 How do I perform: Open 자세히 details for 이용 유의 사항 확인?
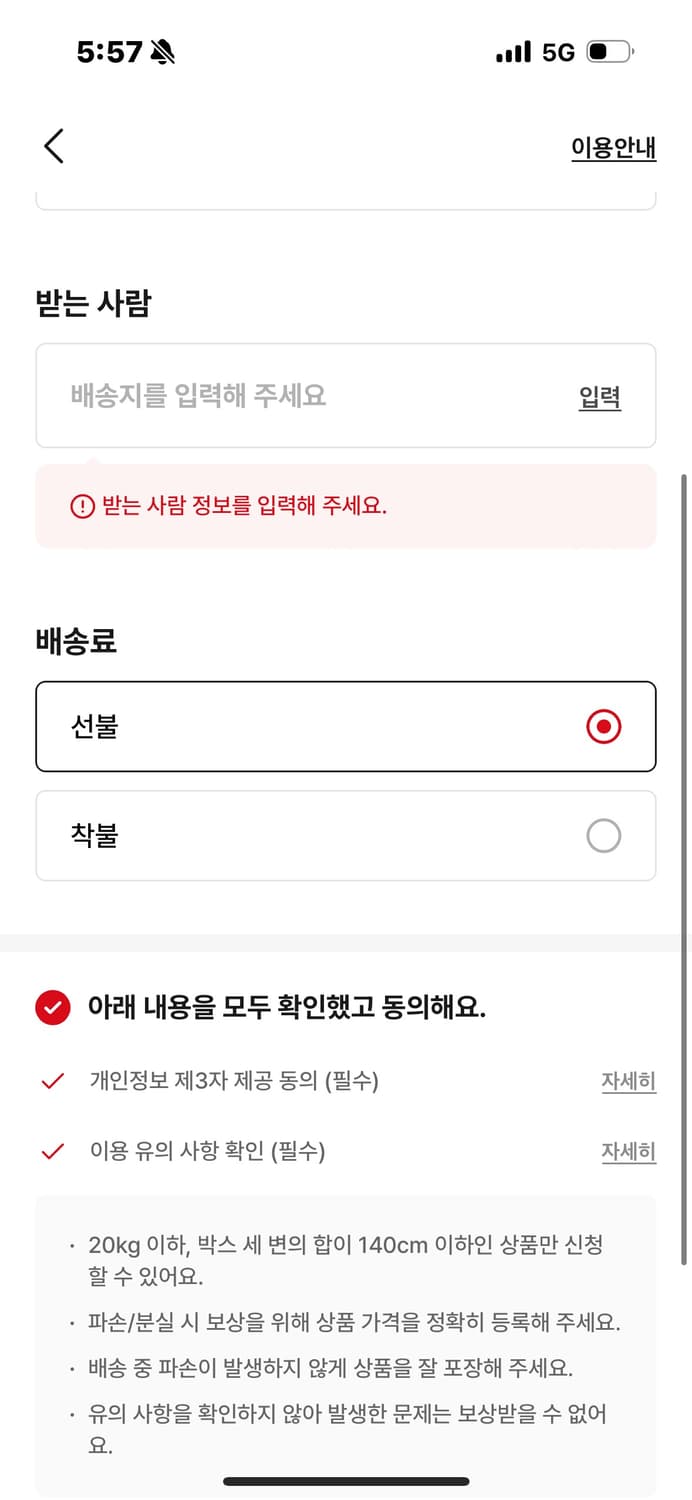click(x=629, y=1151)
